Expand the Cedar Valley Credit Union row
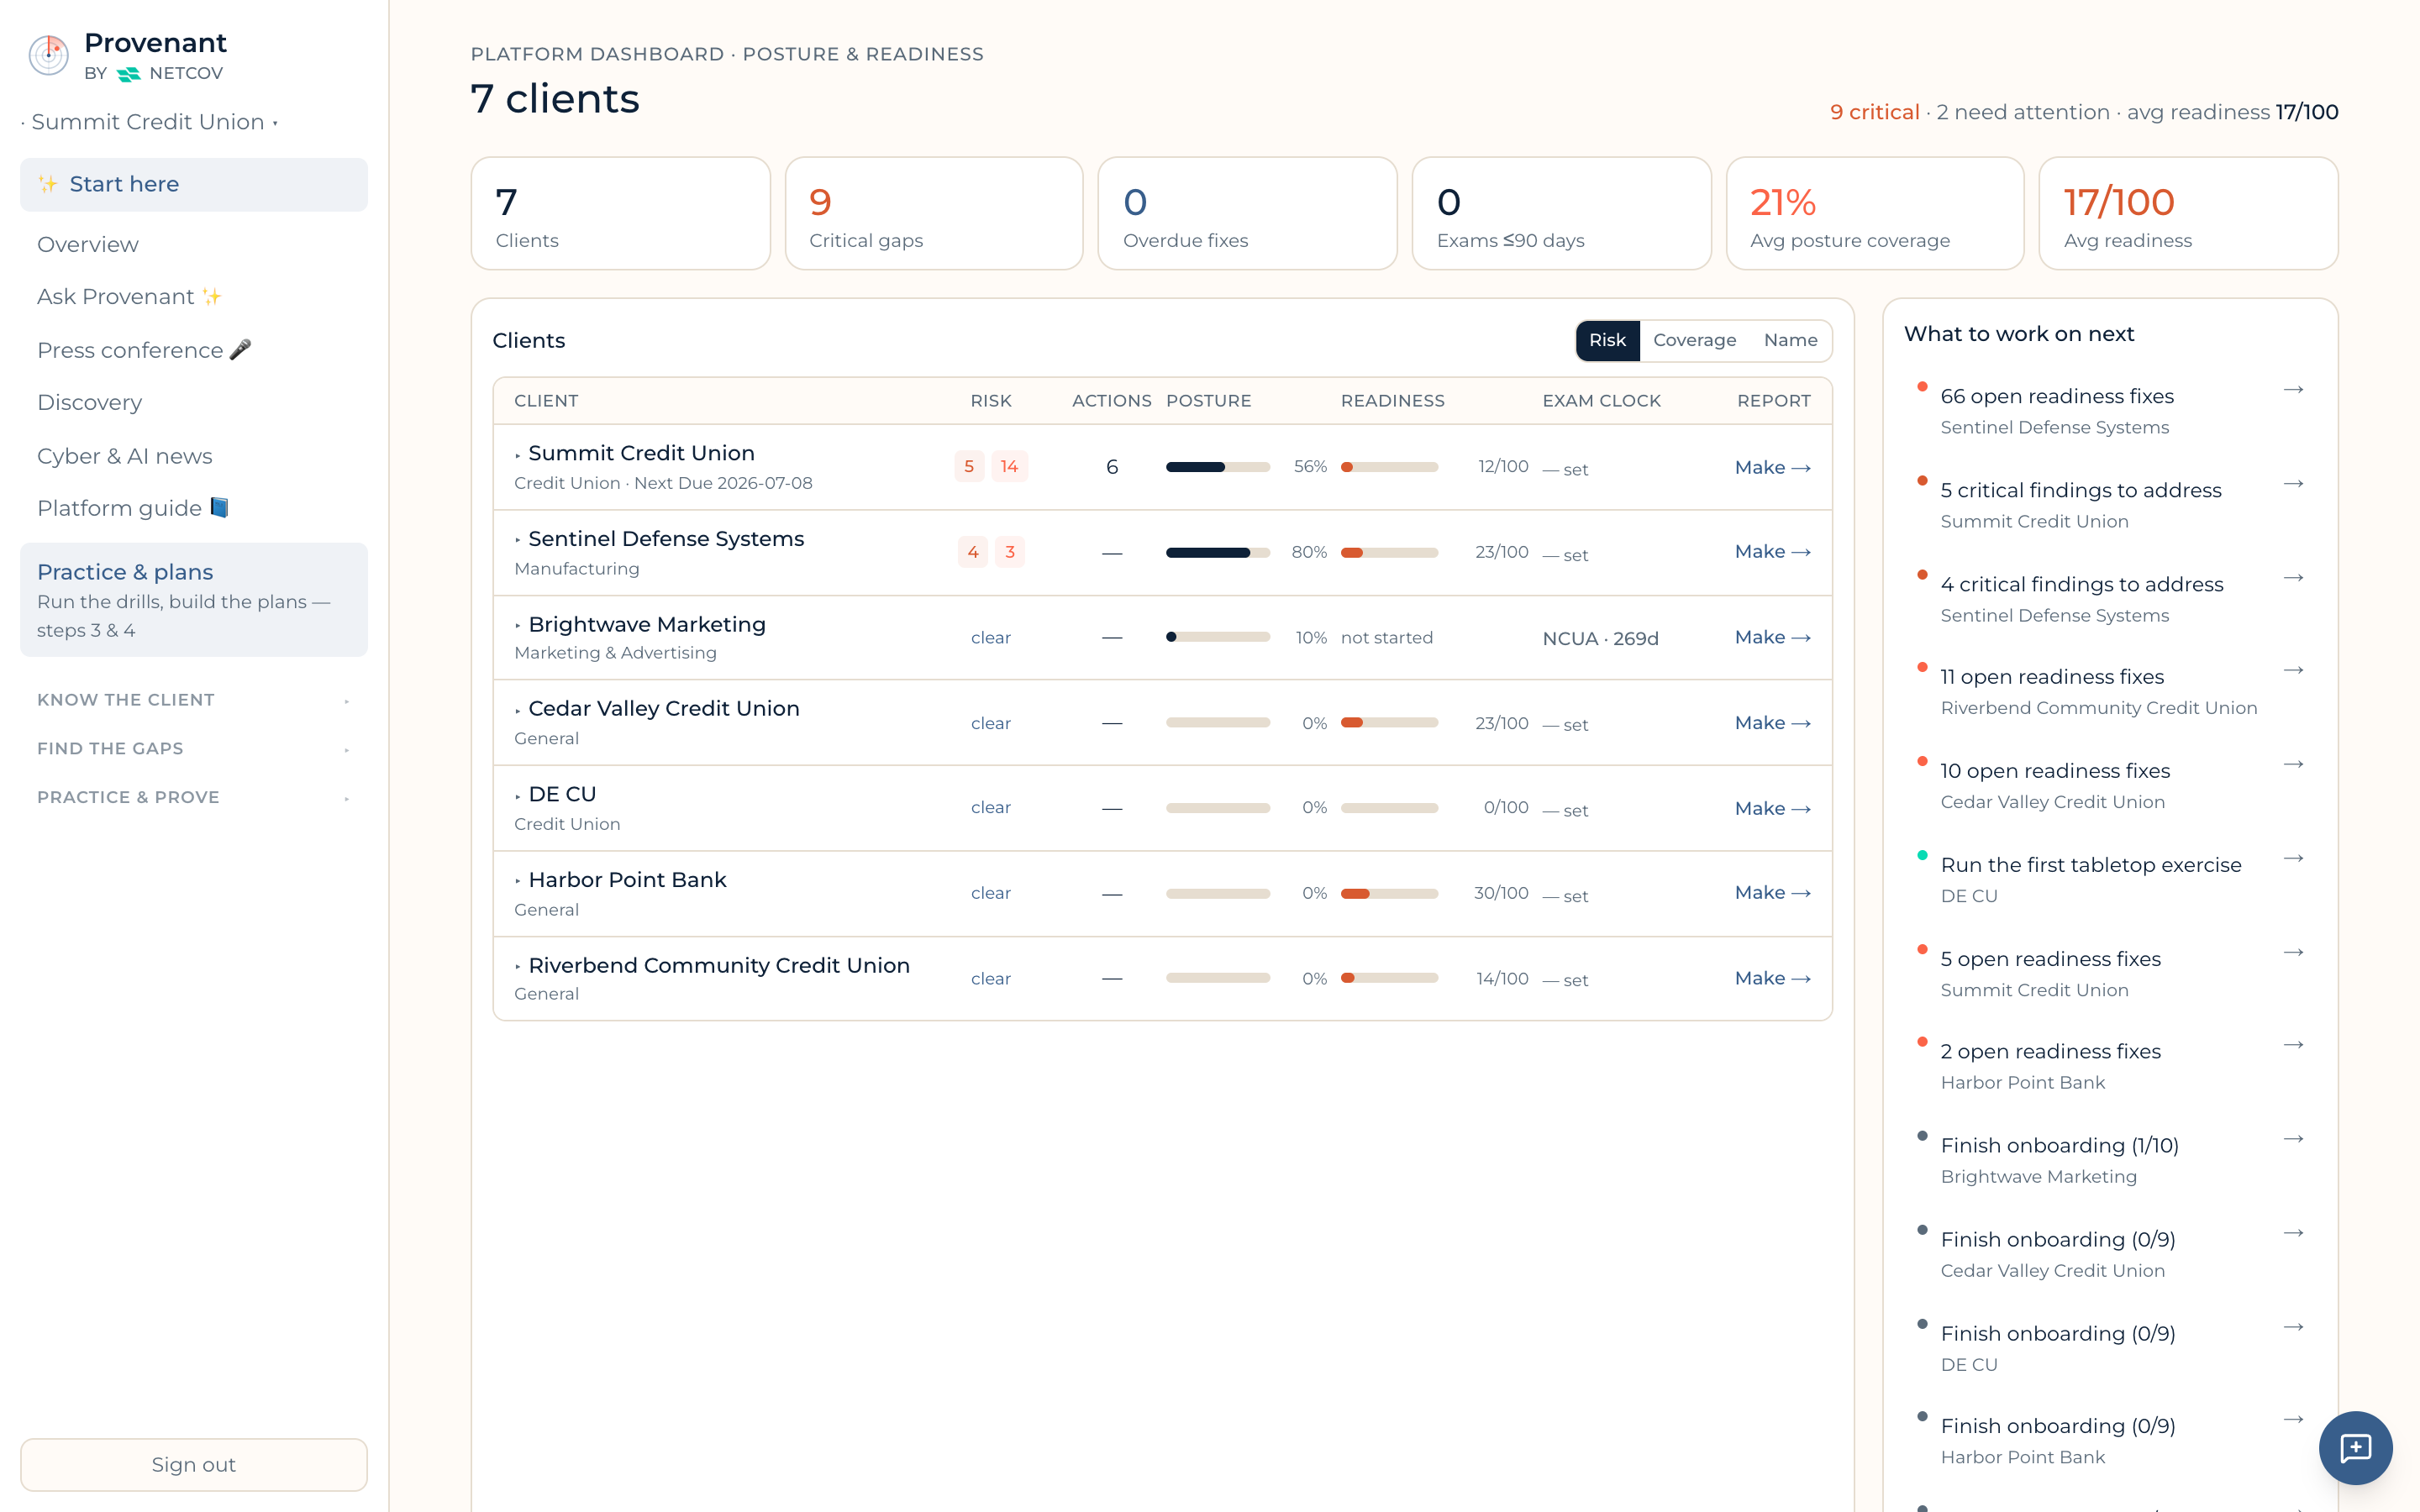This screenshot has width=2420, height=1512. tap(517, 710)
